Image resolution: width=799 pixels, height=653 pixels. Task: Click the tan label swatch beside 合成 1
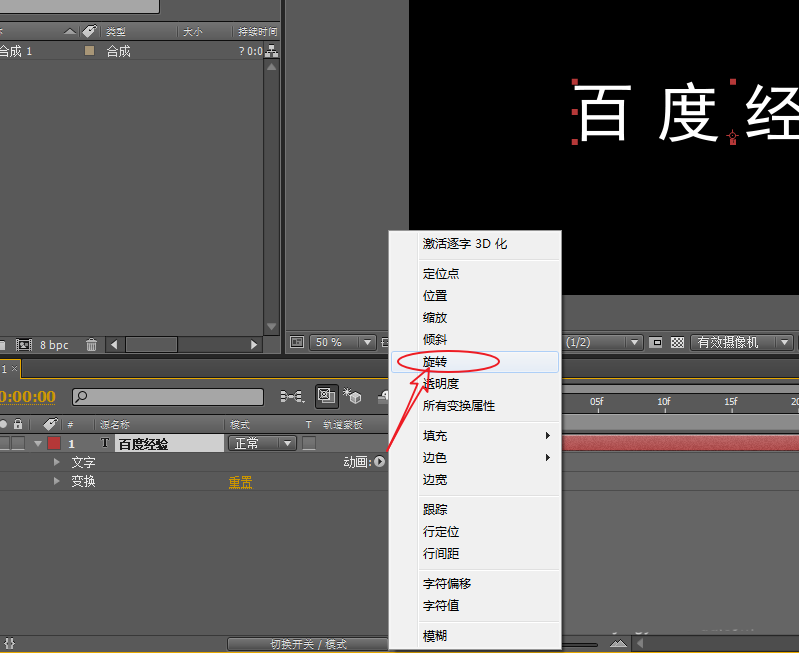pos(89,50)
